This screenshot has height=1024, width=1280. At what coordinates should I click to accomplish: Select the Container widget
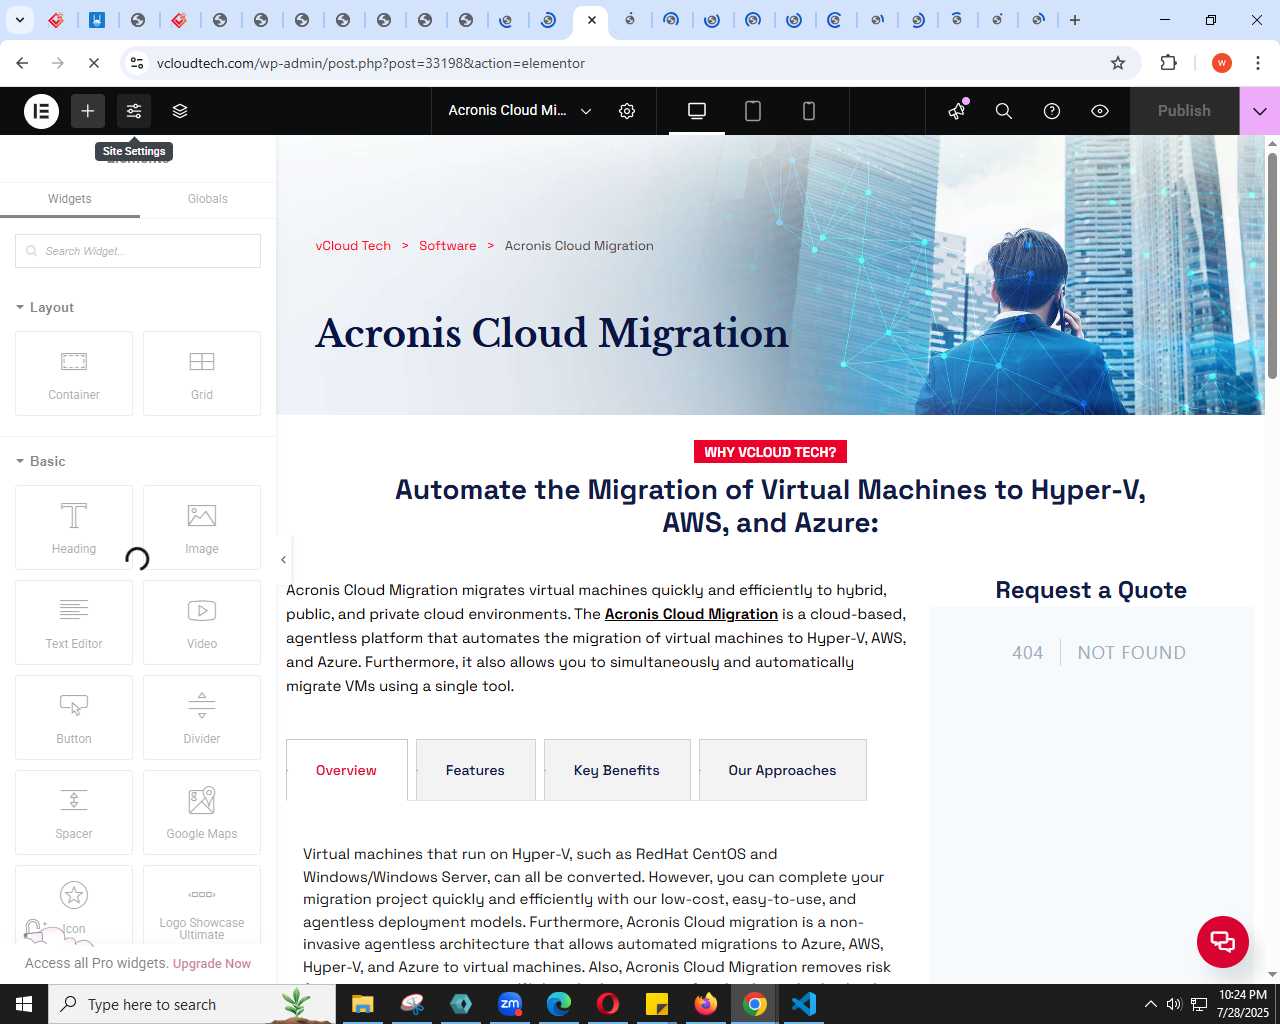74,374
